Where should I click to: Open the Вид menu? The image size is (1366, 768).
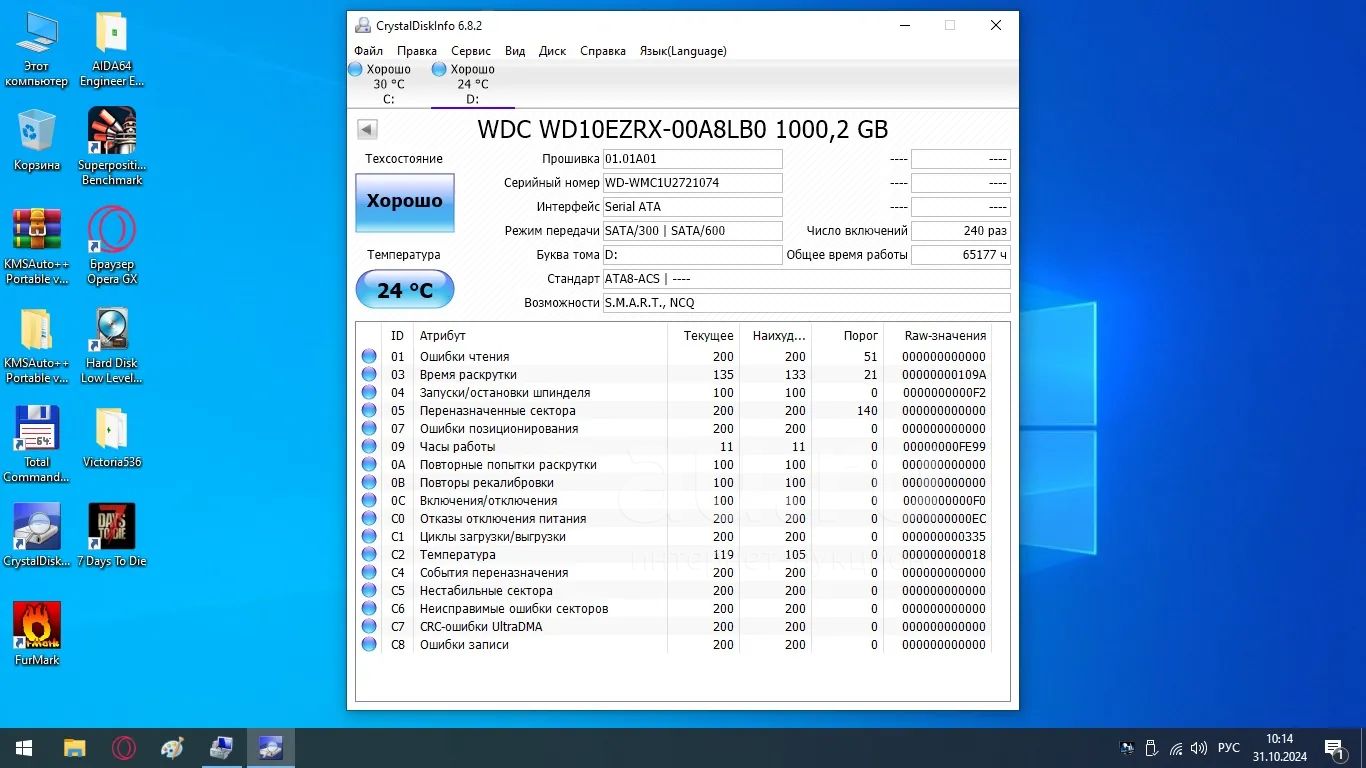515,51
